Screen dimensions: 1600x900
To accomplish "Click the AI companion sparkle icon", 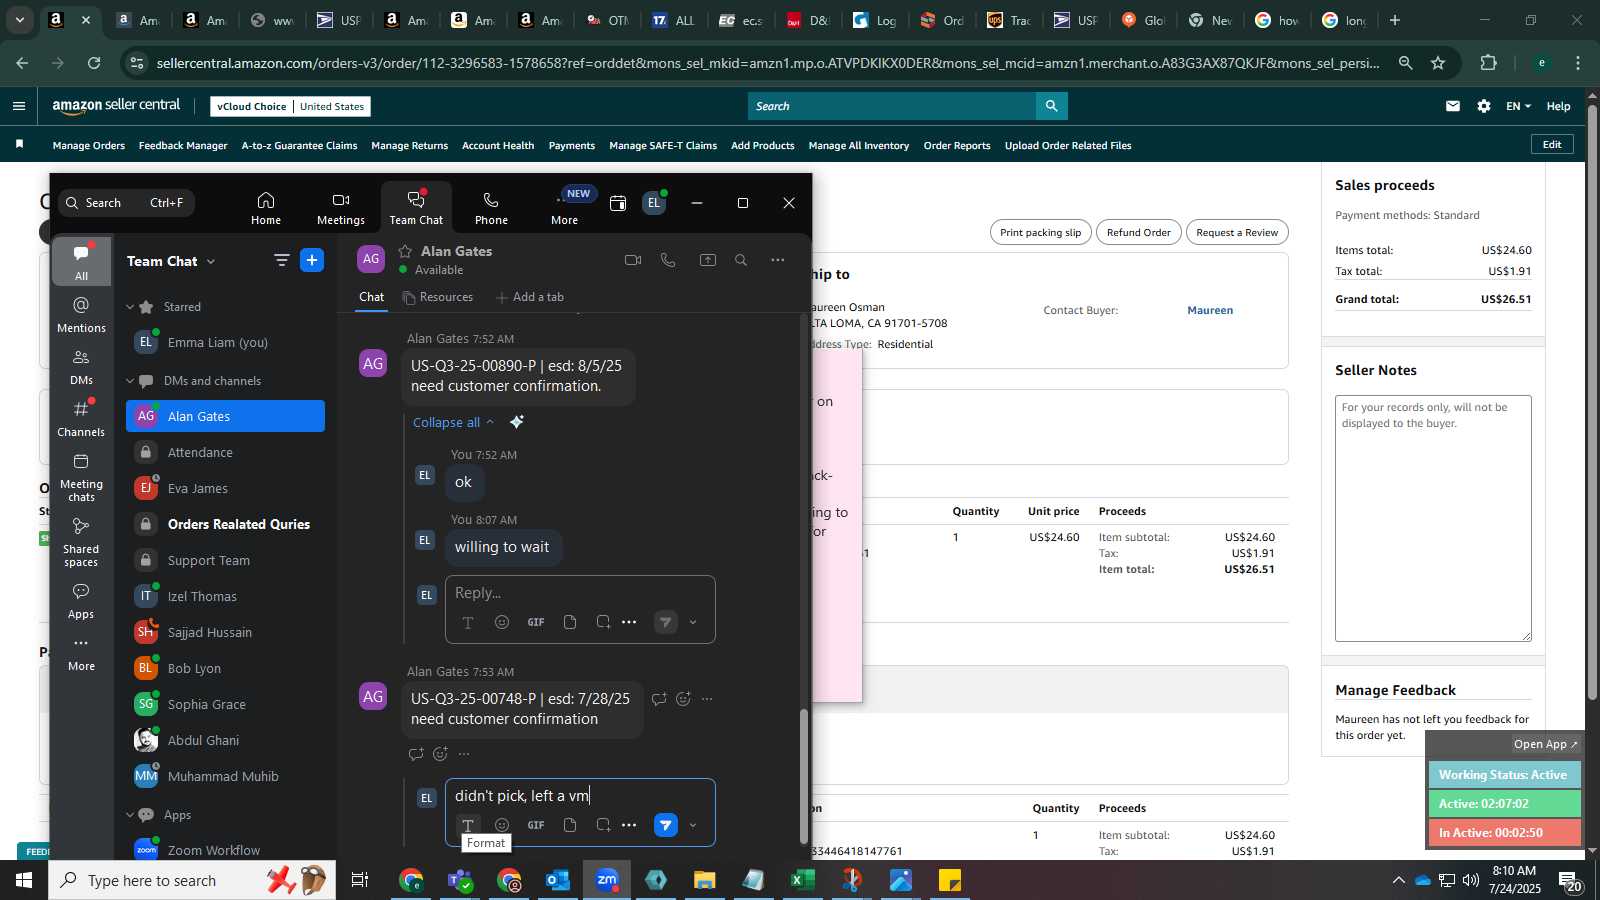I will coord(517,422).
